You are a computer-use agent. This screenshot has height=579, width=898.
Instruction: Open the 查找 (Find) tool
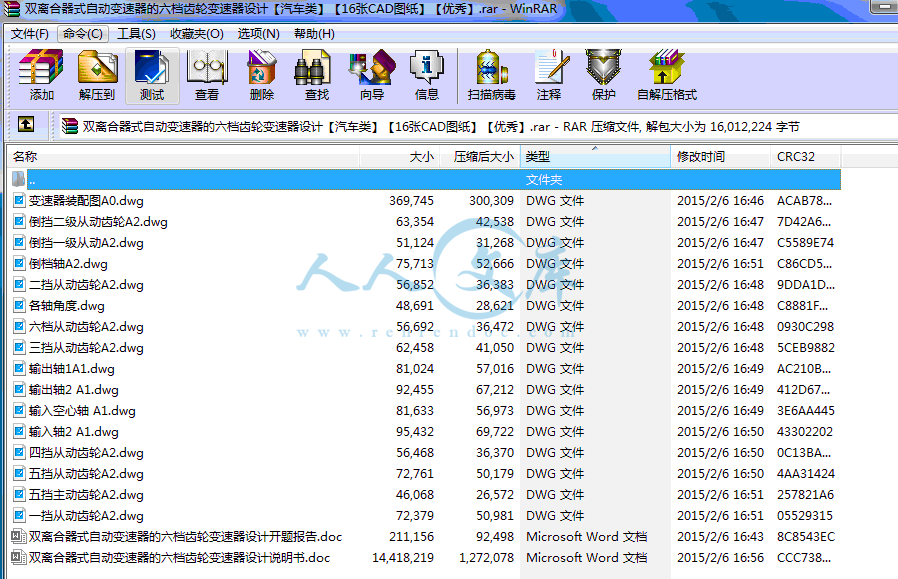pos(317,76)
